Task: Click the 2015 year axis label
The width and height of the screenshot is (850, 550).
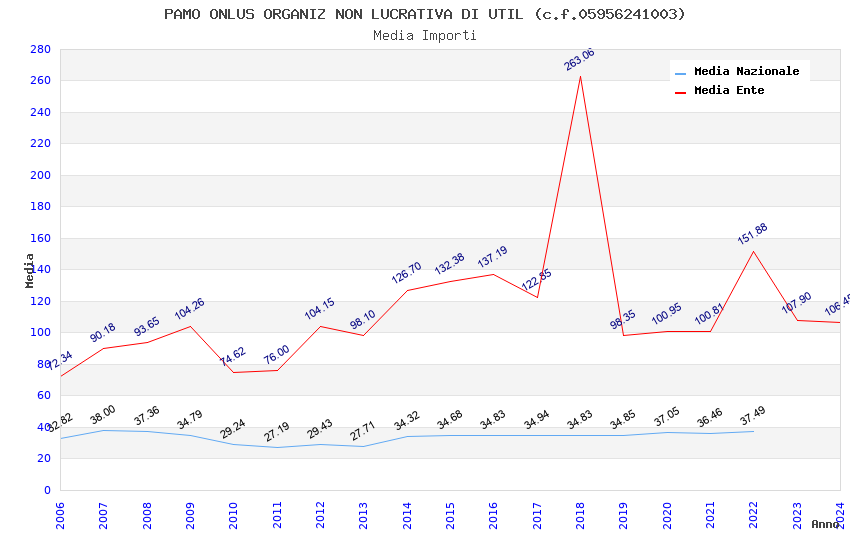Action: (x=450, y=515)
